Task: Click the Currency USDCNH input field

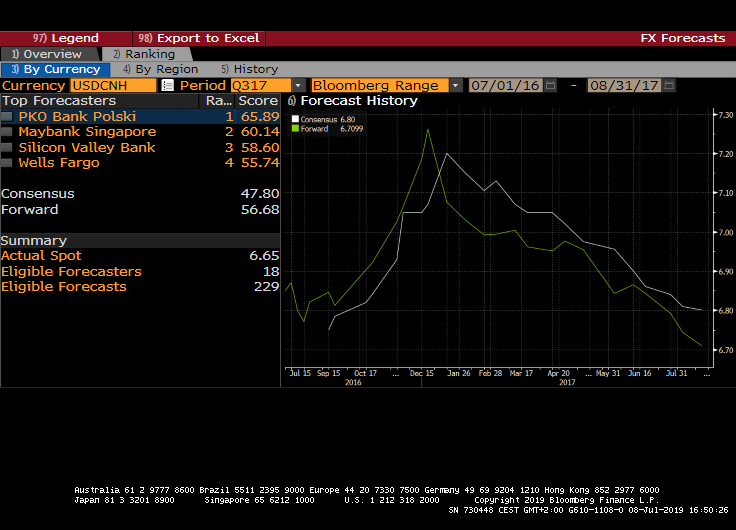Action: point(112,86)
